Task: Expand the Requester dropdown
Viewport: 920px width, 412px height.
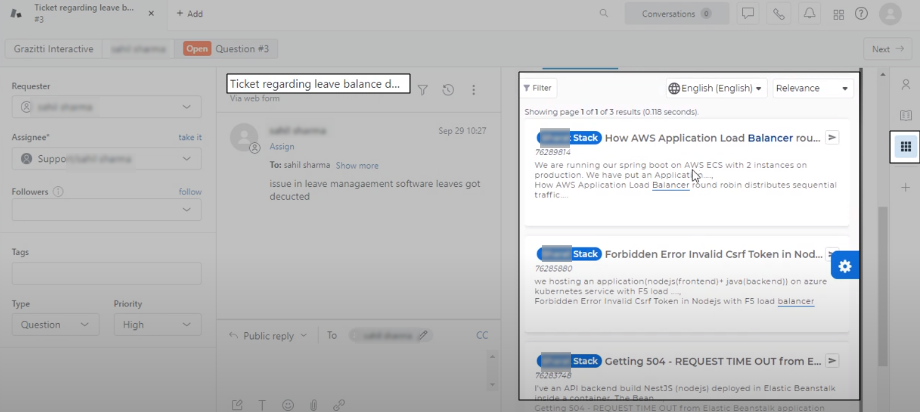Action: pyautogui.click(x=107, y=107)
